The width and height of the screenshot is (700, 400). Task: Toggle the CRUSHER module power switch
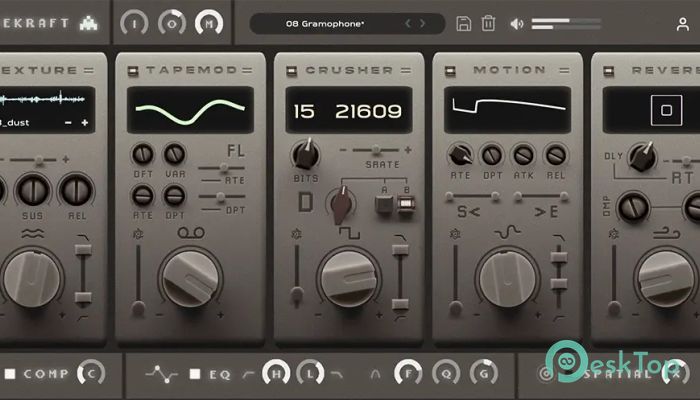292,70
